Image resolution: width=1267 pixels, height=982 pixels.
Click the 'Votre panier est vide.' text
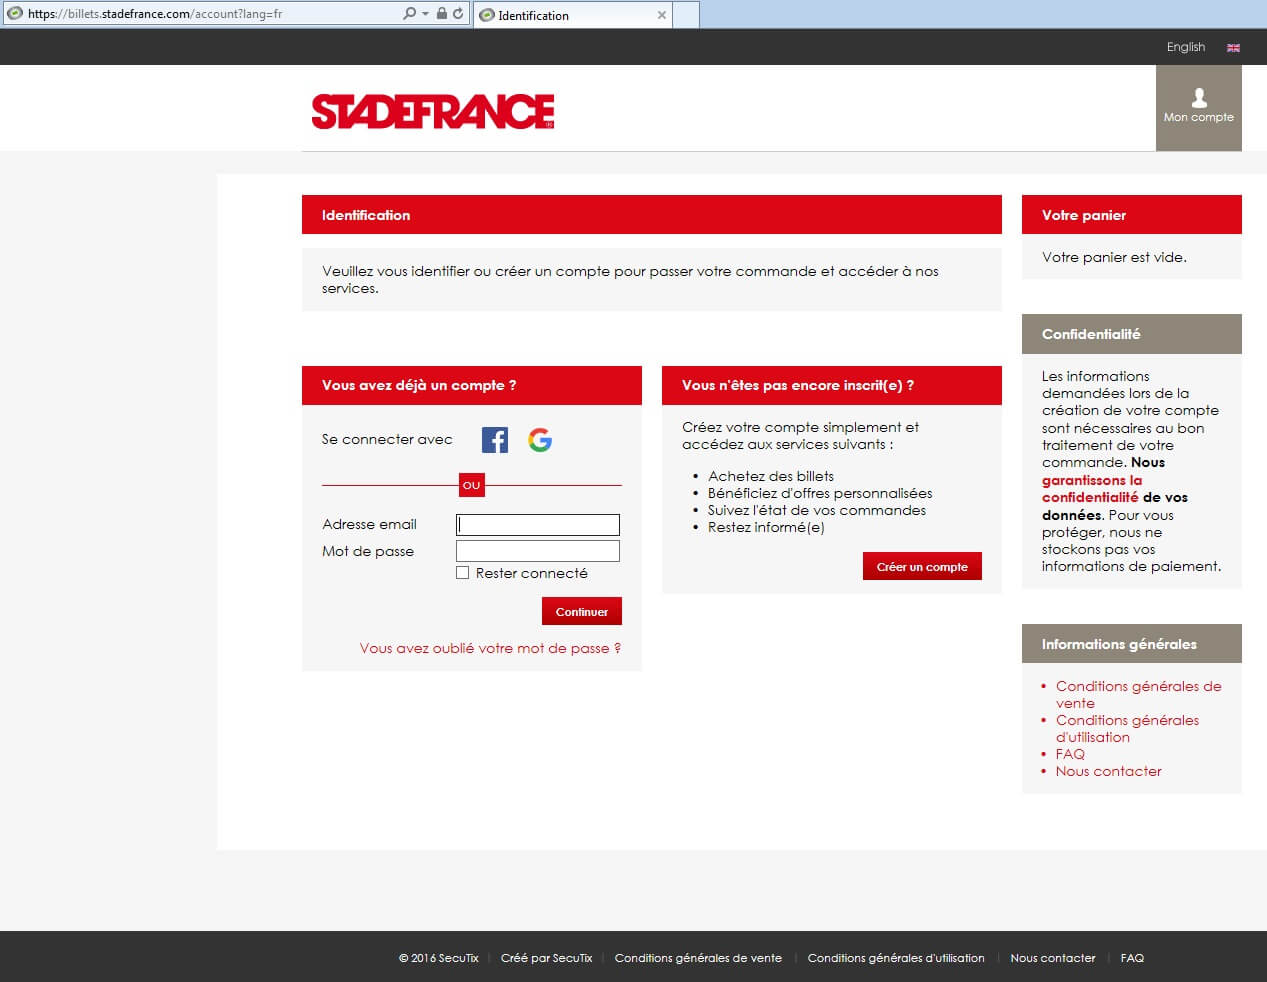click(1114, 257)
